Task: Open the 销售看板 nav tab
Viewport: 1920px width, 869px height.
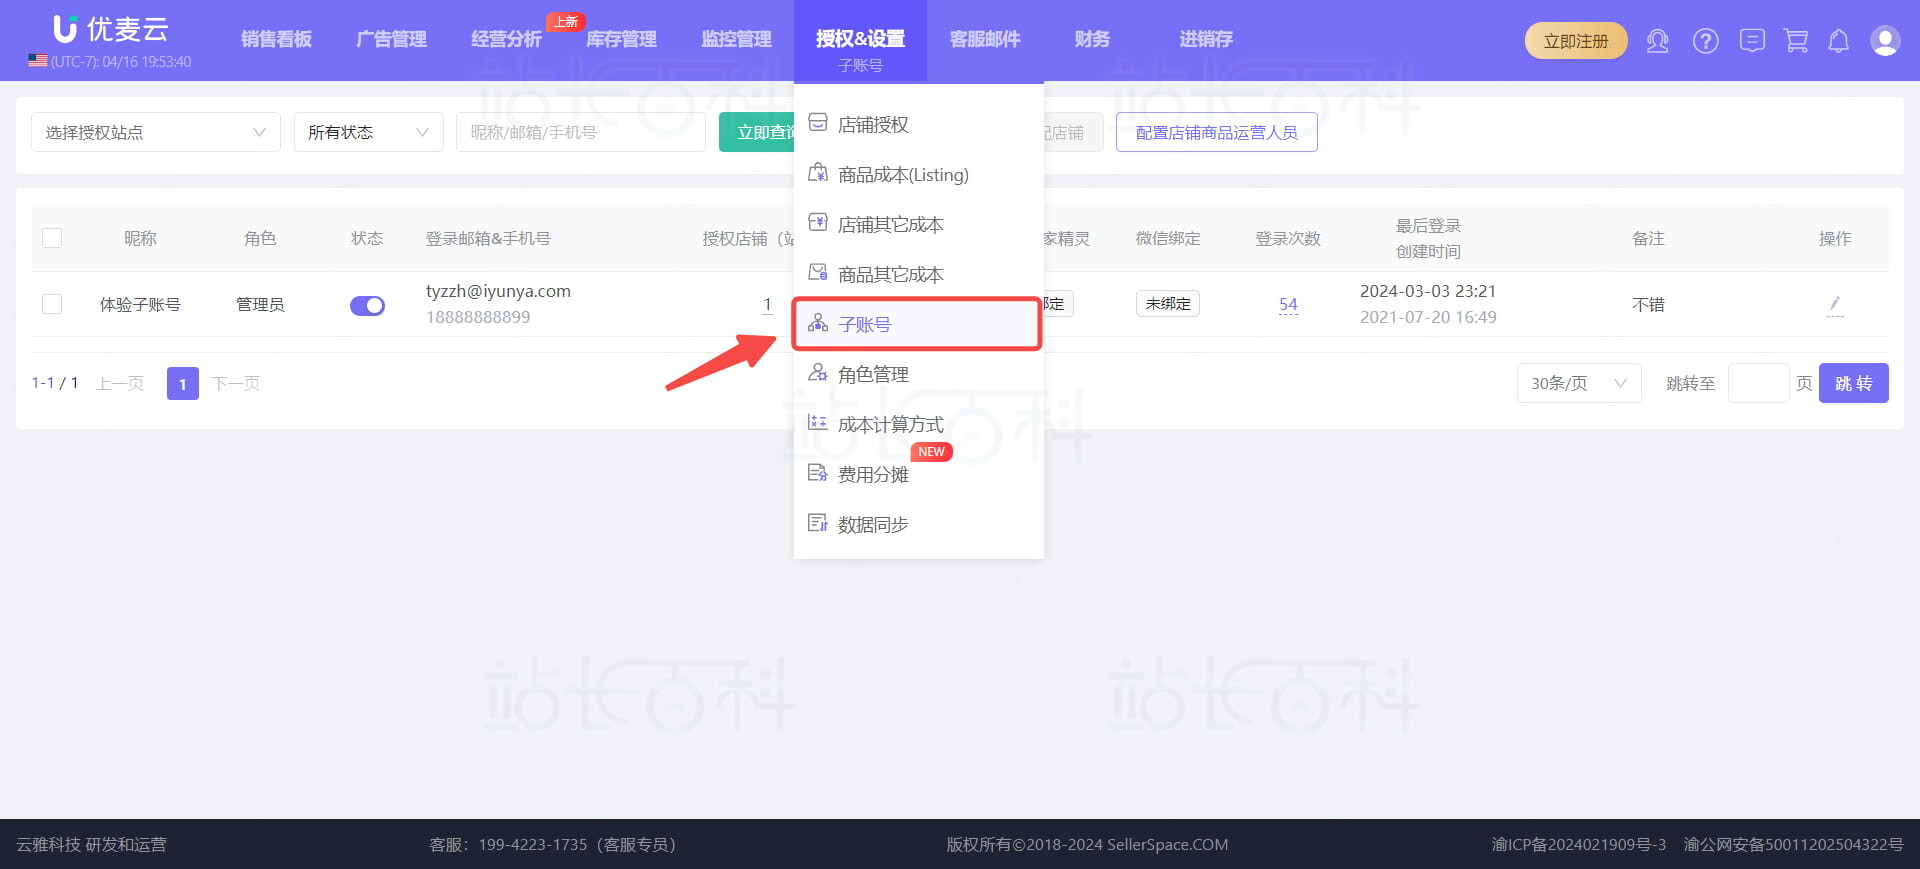Action: (x=276, y=39)
